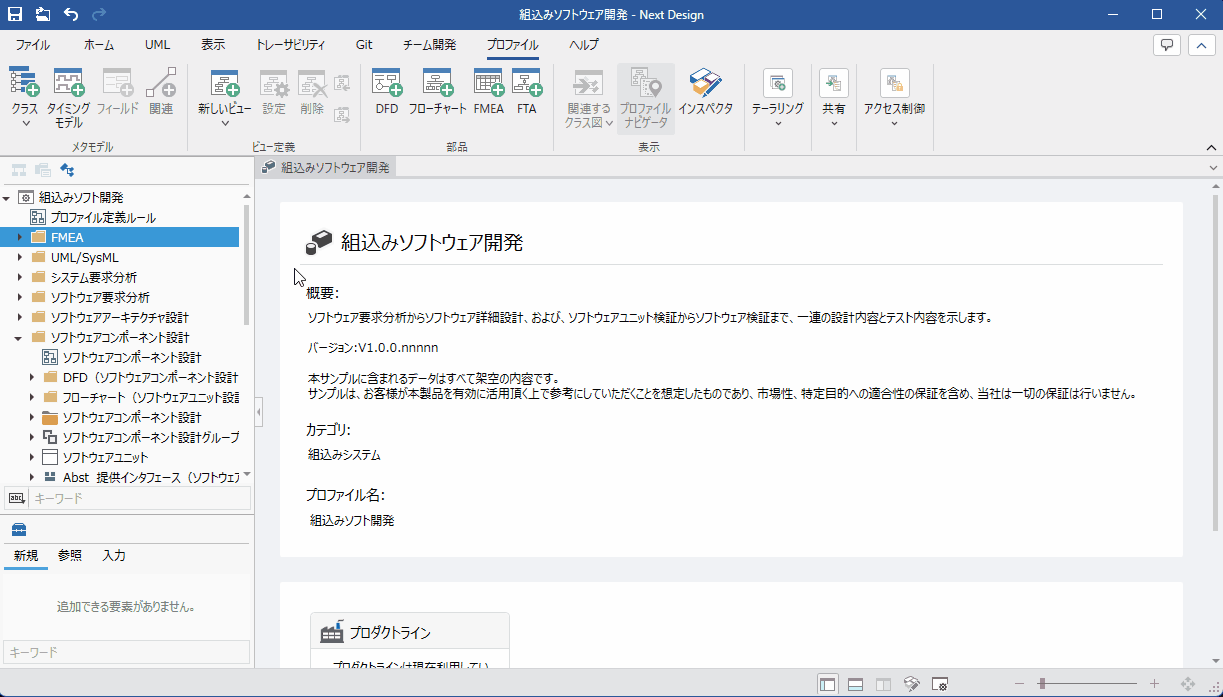Open the インスペクタ panel

tap(706, 92)
